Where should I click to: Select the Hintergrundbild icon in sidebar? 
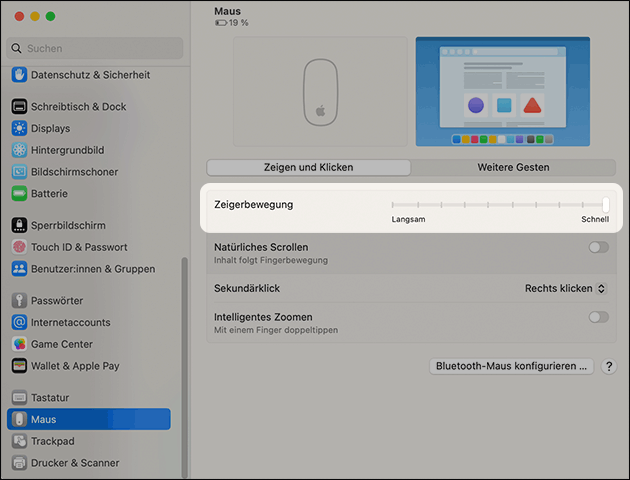pos(19,150)
